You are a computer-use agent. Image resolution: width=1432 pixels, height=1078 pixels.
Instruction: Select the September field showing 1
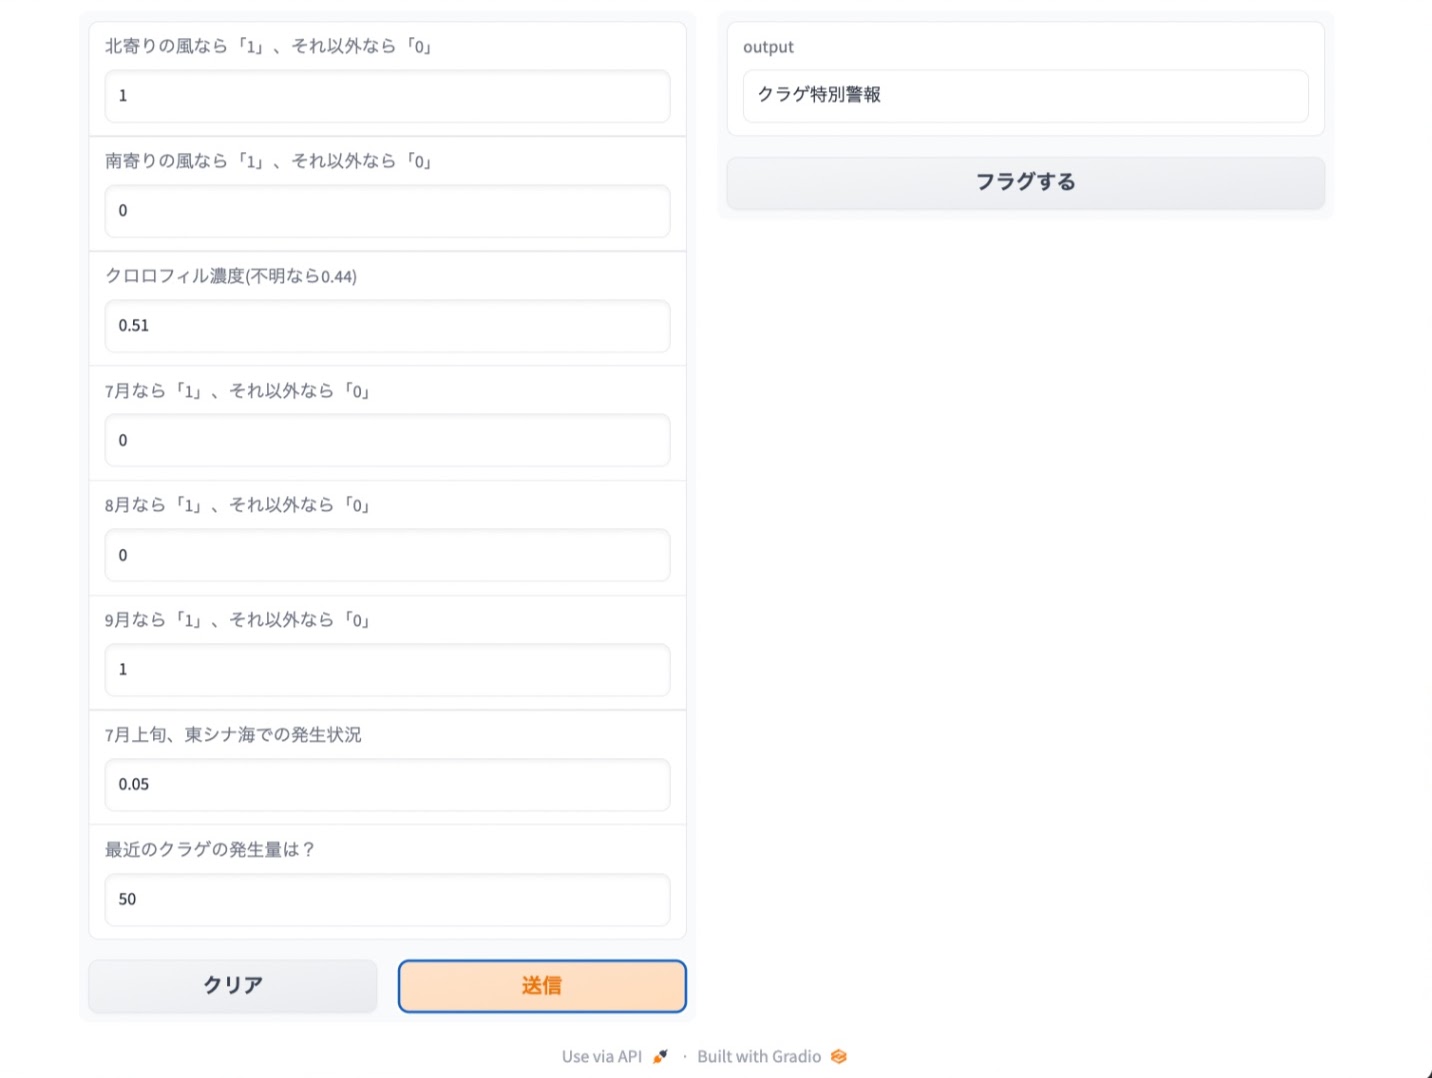click(387, 670)
